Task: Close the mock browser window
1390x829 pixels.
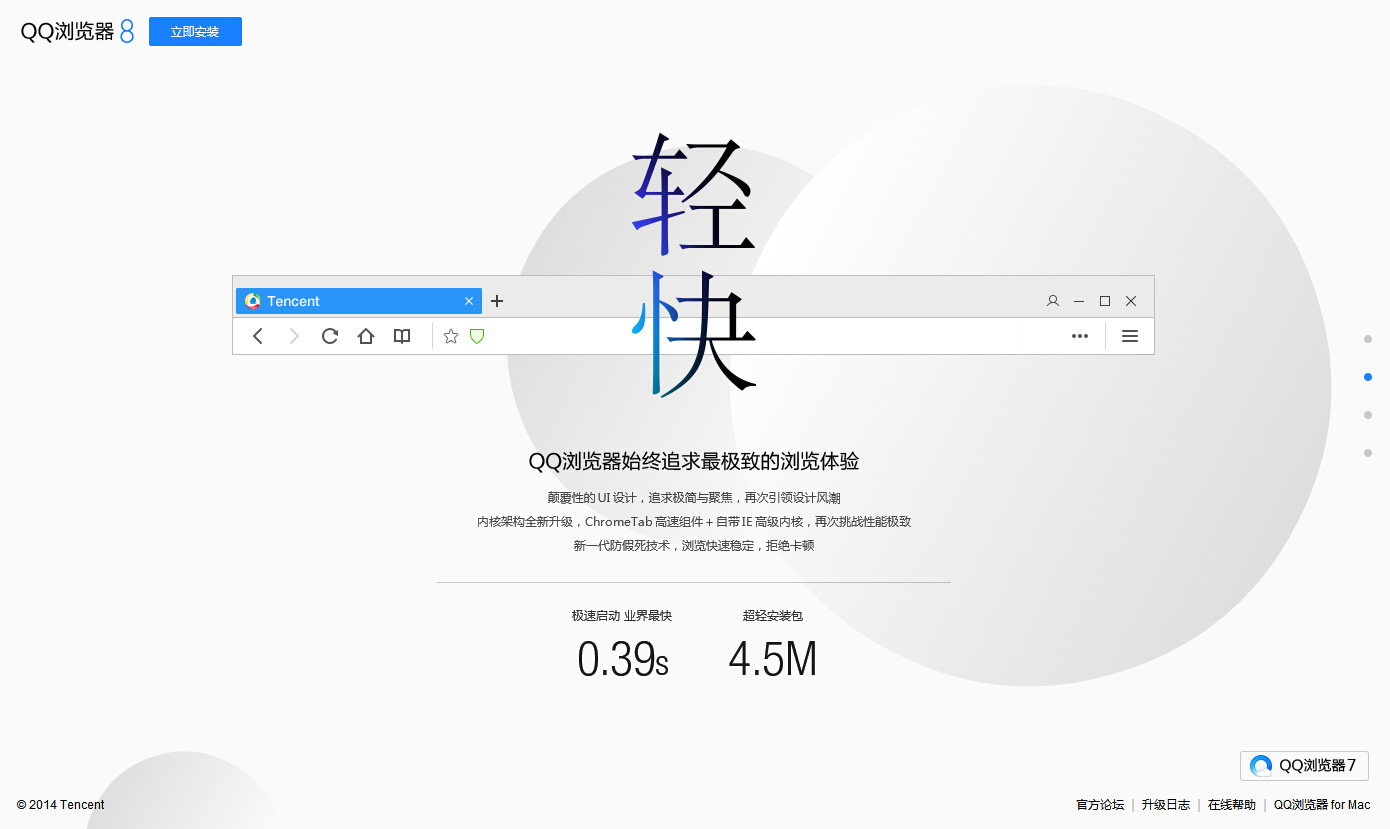Action: tap(1131, 301)
